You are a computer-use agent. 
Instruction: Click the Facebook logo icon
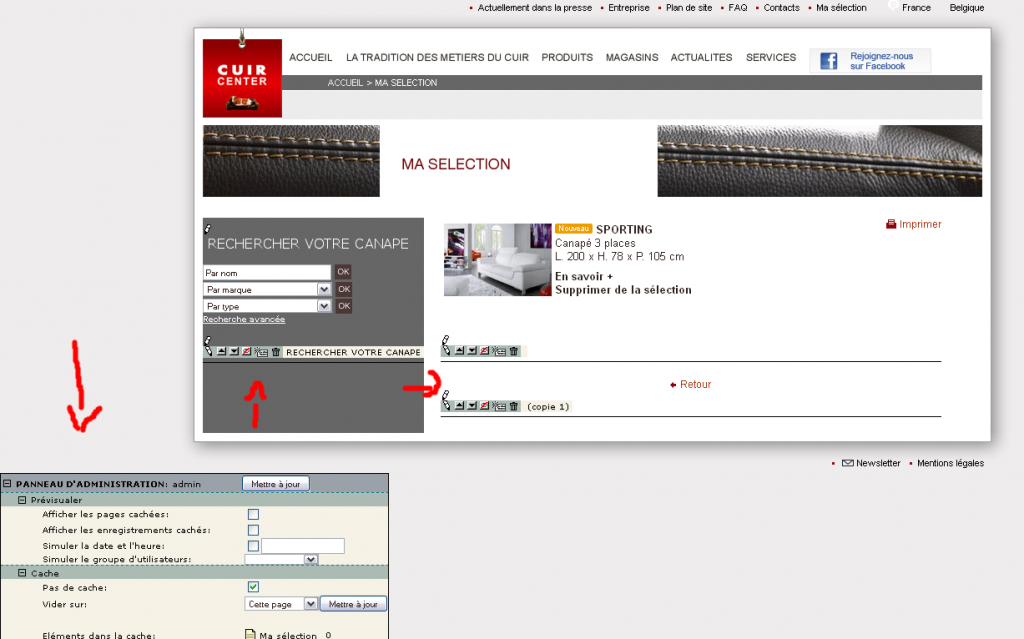pos(829,61)
